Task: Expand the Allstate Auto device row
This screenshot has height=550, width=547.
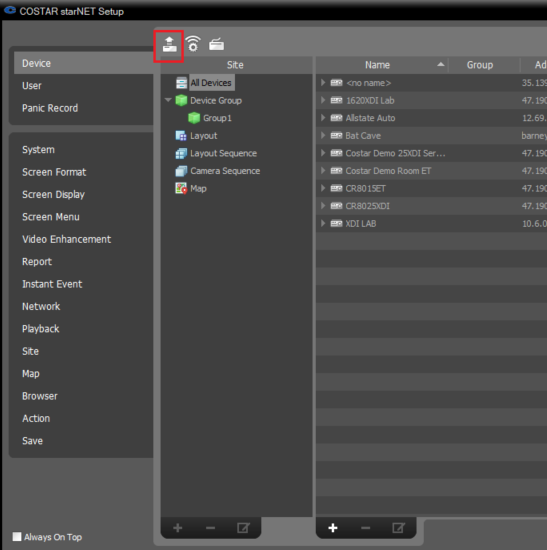Action: [323, 118]
